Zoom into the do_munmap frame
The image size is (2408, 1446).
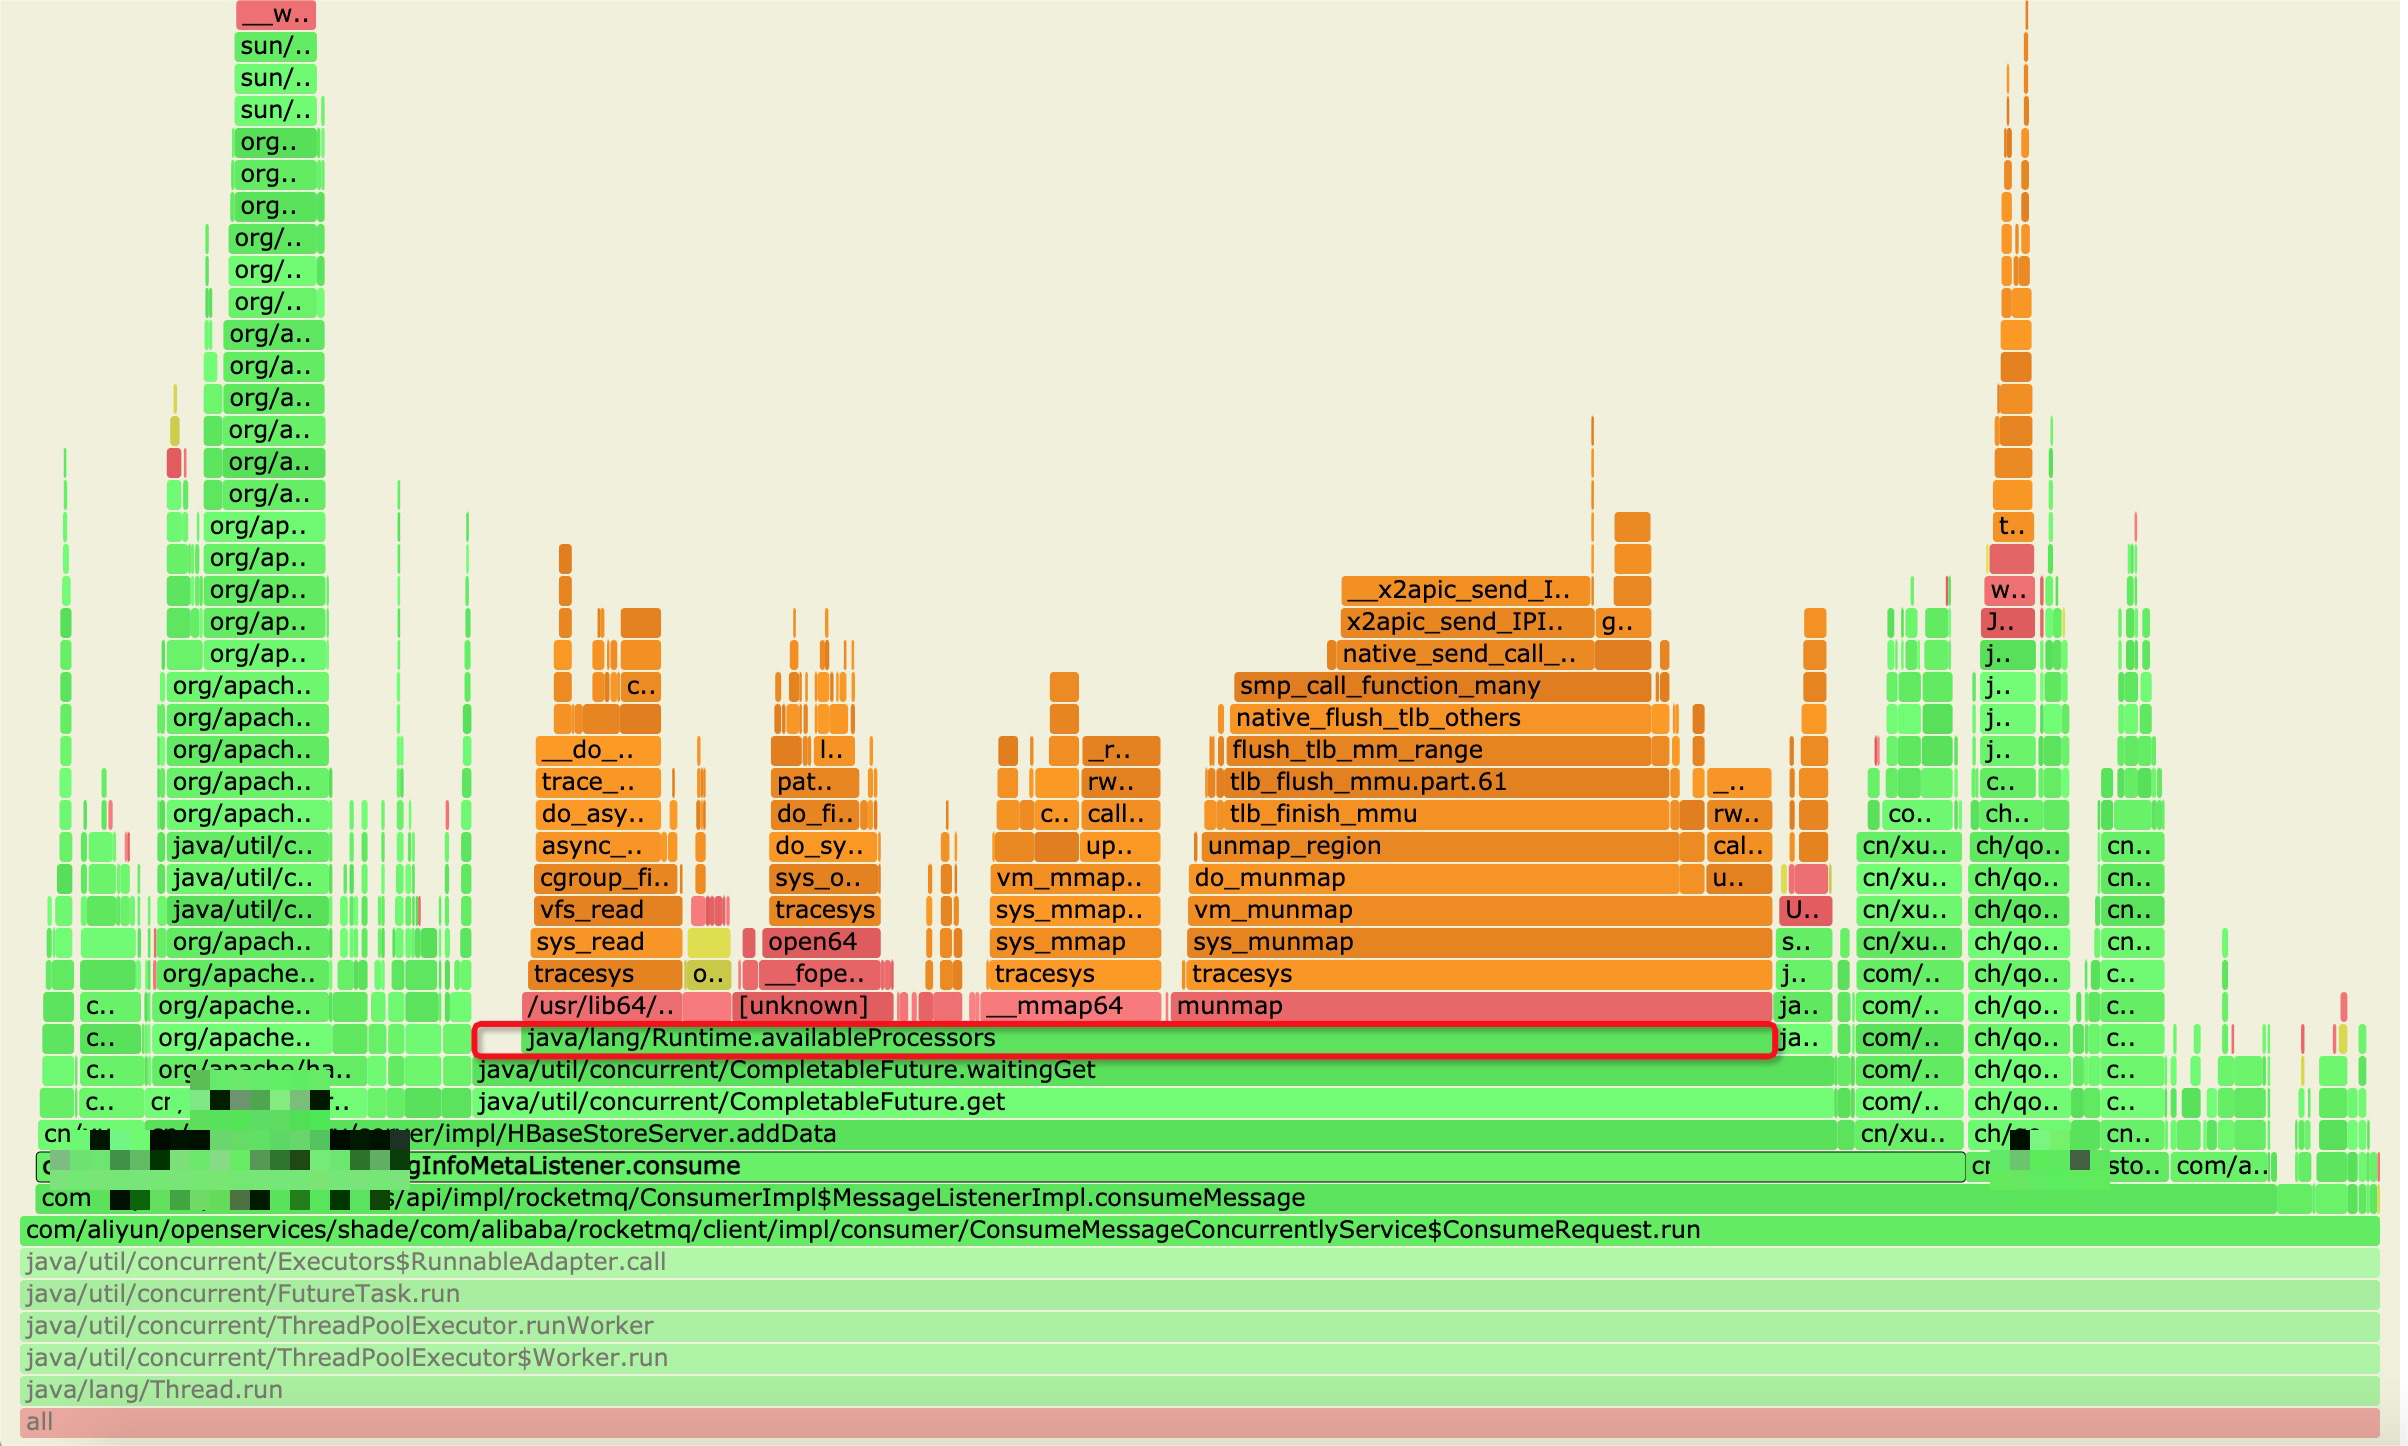tap(1433, 878)
